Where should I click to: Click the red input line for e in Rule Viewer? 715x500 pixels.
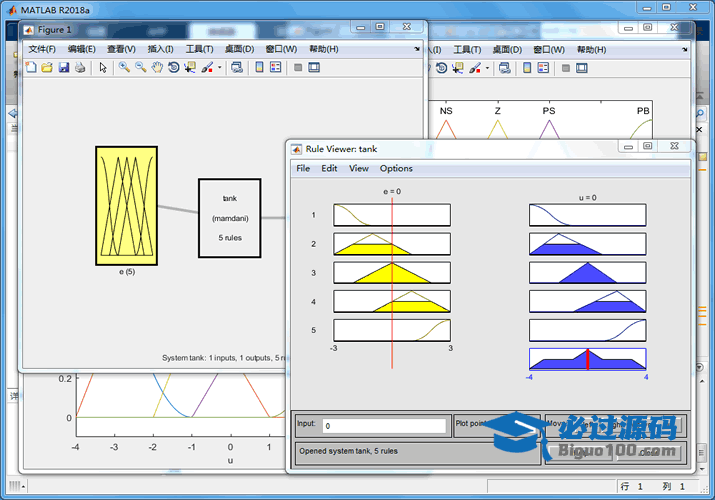[x=392, y=283]
